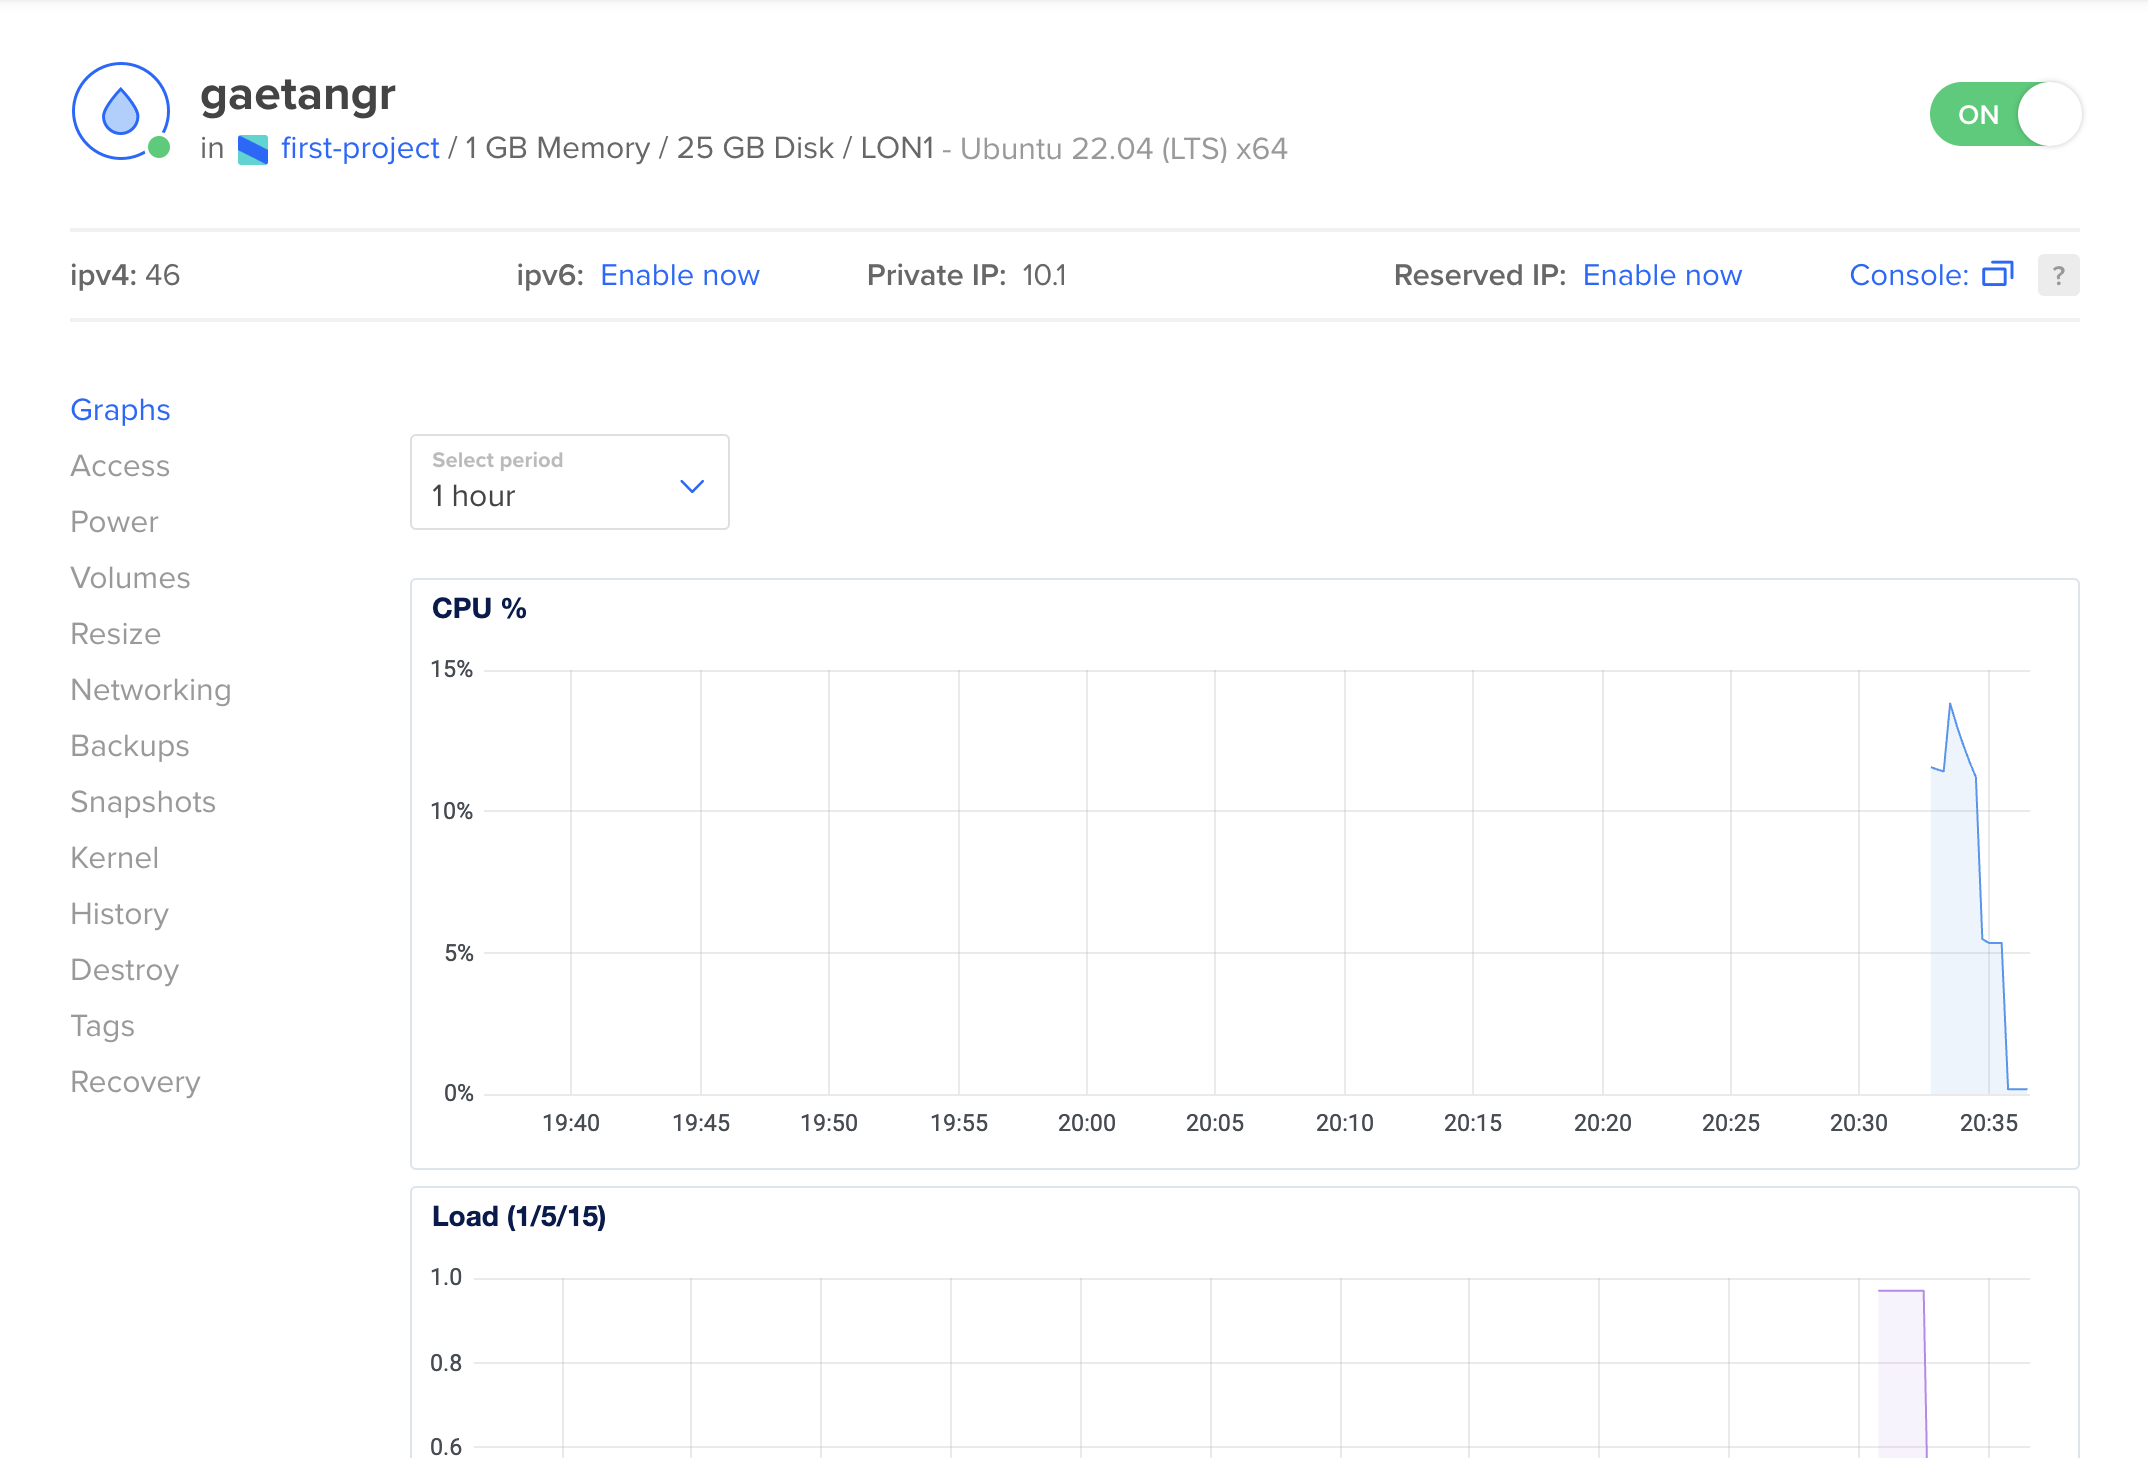2148x1458 pixels.
Task: Click the CPU % chart title
Action: tap(479, 608)
